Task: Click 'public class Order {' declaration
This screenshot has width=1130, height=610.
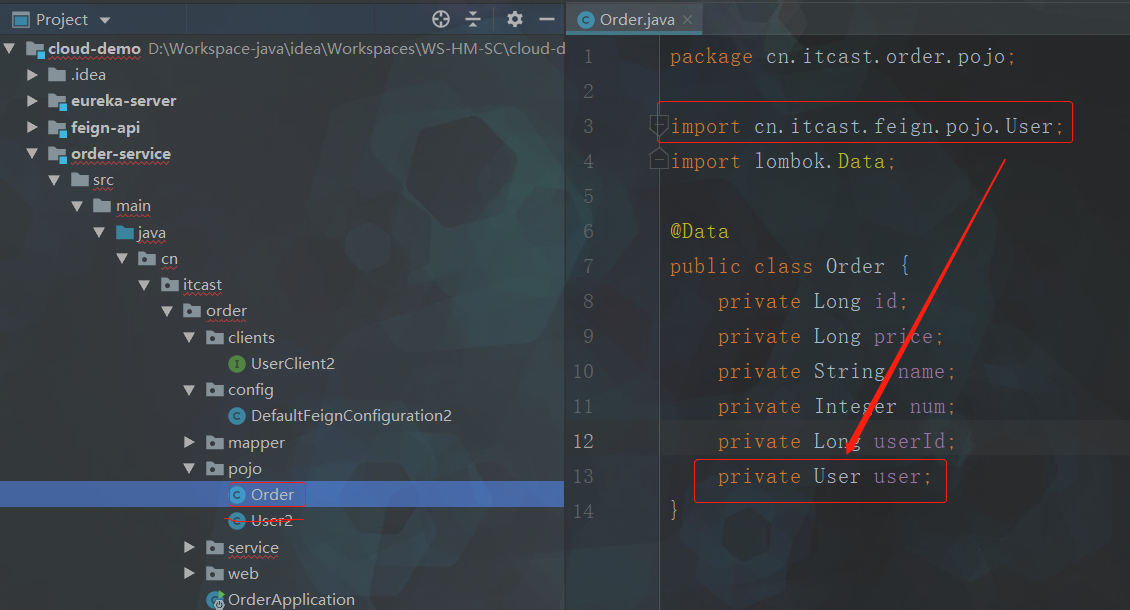Action: click(x=790, y=266)
